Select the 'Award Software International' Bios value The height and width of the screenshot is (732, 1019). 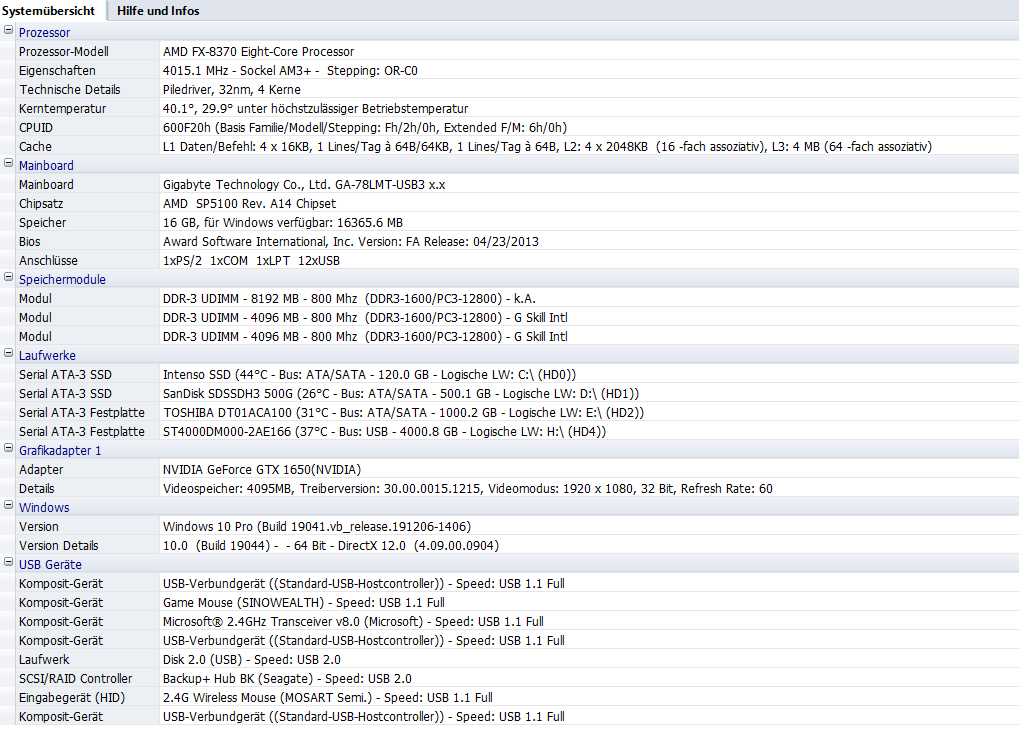coord(351,242)
